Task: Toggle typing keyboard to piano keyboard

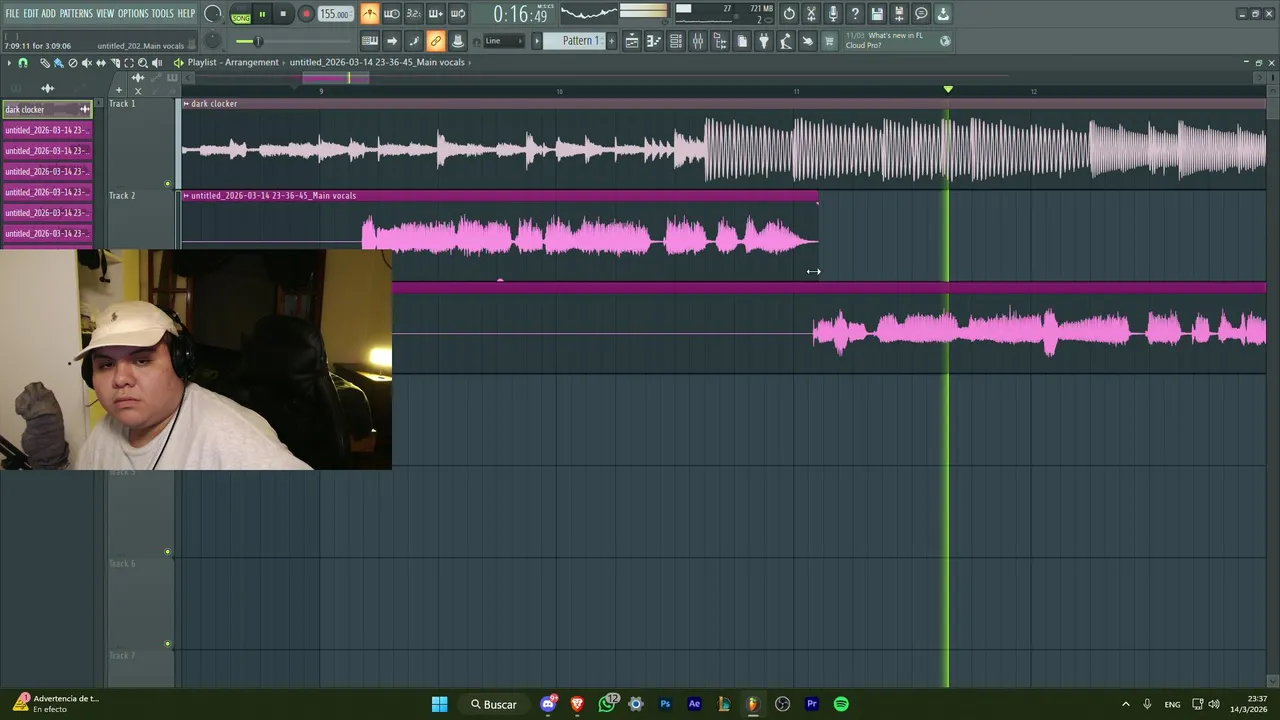Action: coord(370,41)
